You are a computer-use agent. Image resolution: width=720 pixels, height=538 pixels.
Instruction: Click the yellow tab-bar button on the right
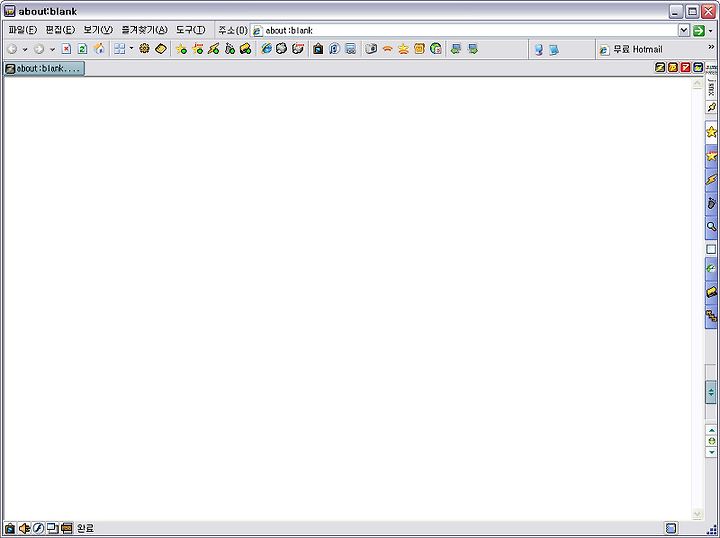[x=660, y=67]
